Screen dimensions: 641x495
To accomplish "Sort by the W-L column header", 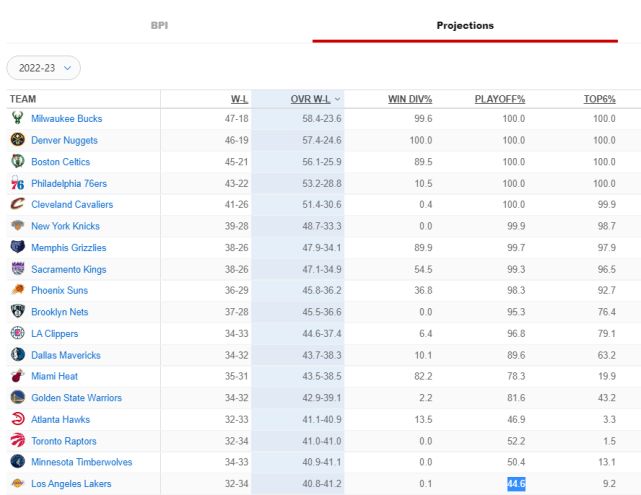I will [239, 99].
